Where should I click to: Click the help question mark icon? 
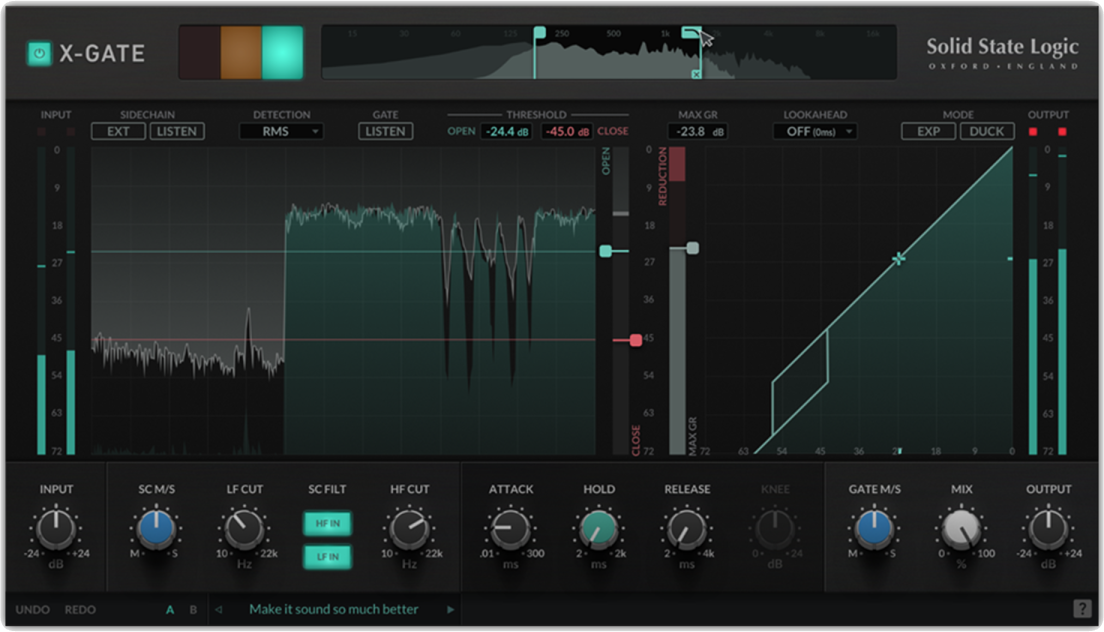point(1082,608)
